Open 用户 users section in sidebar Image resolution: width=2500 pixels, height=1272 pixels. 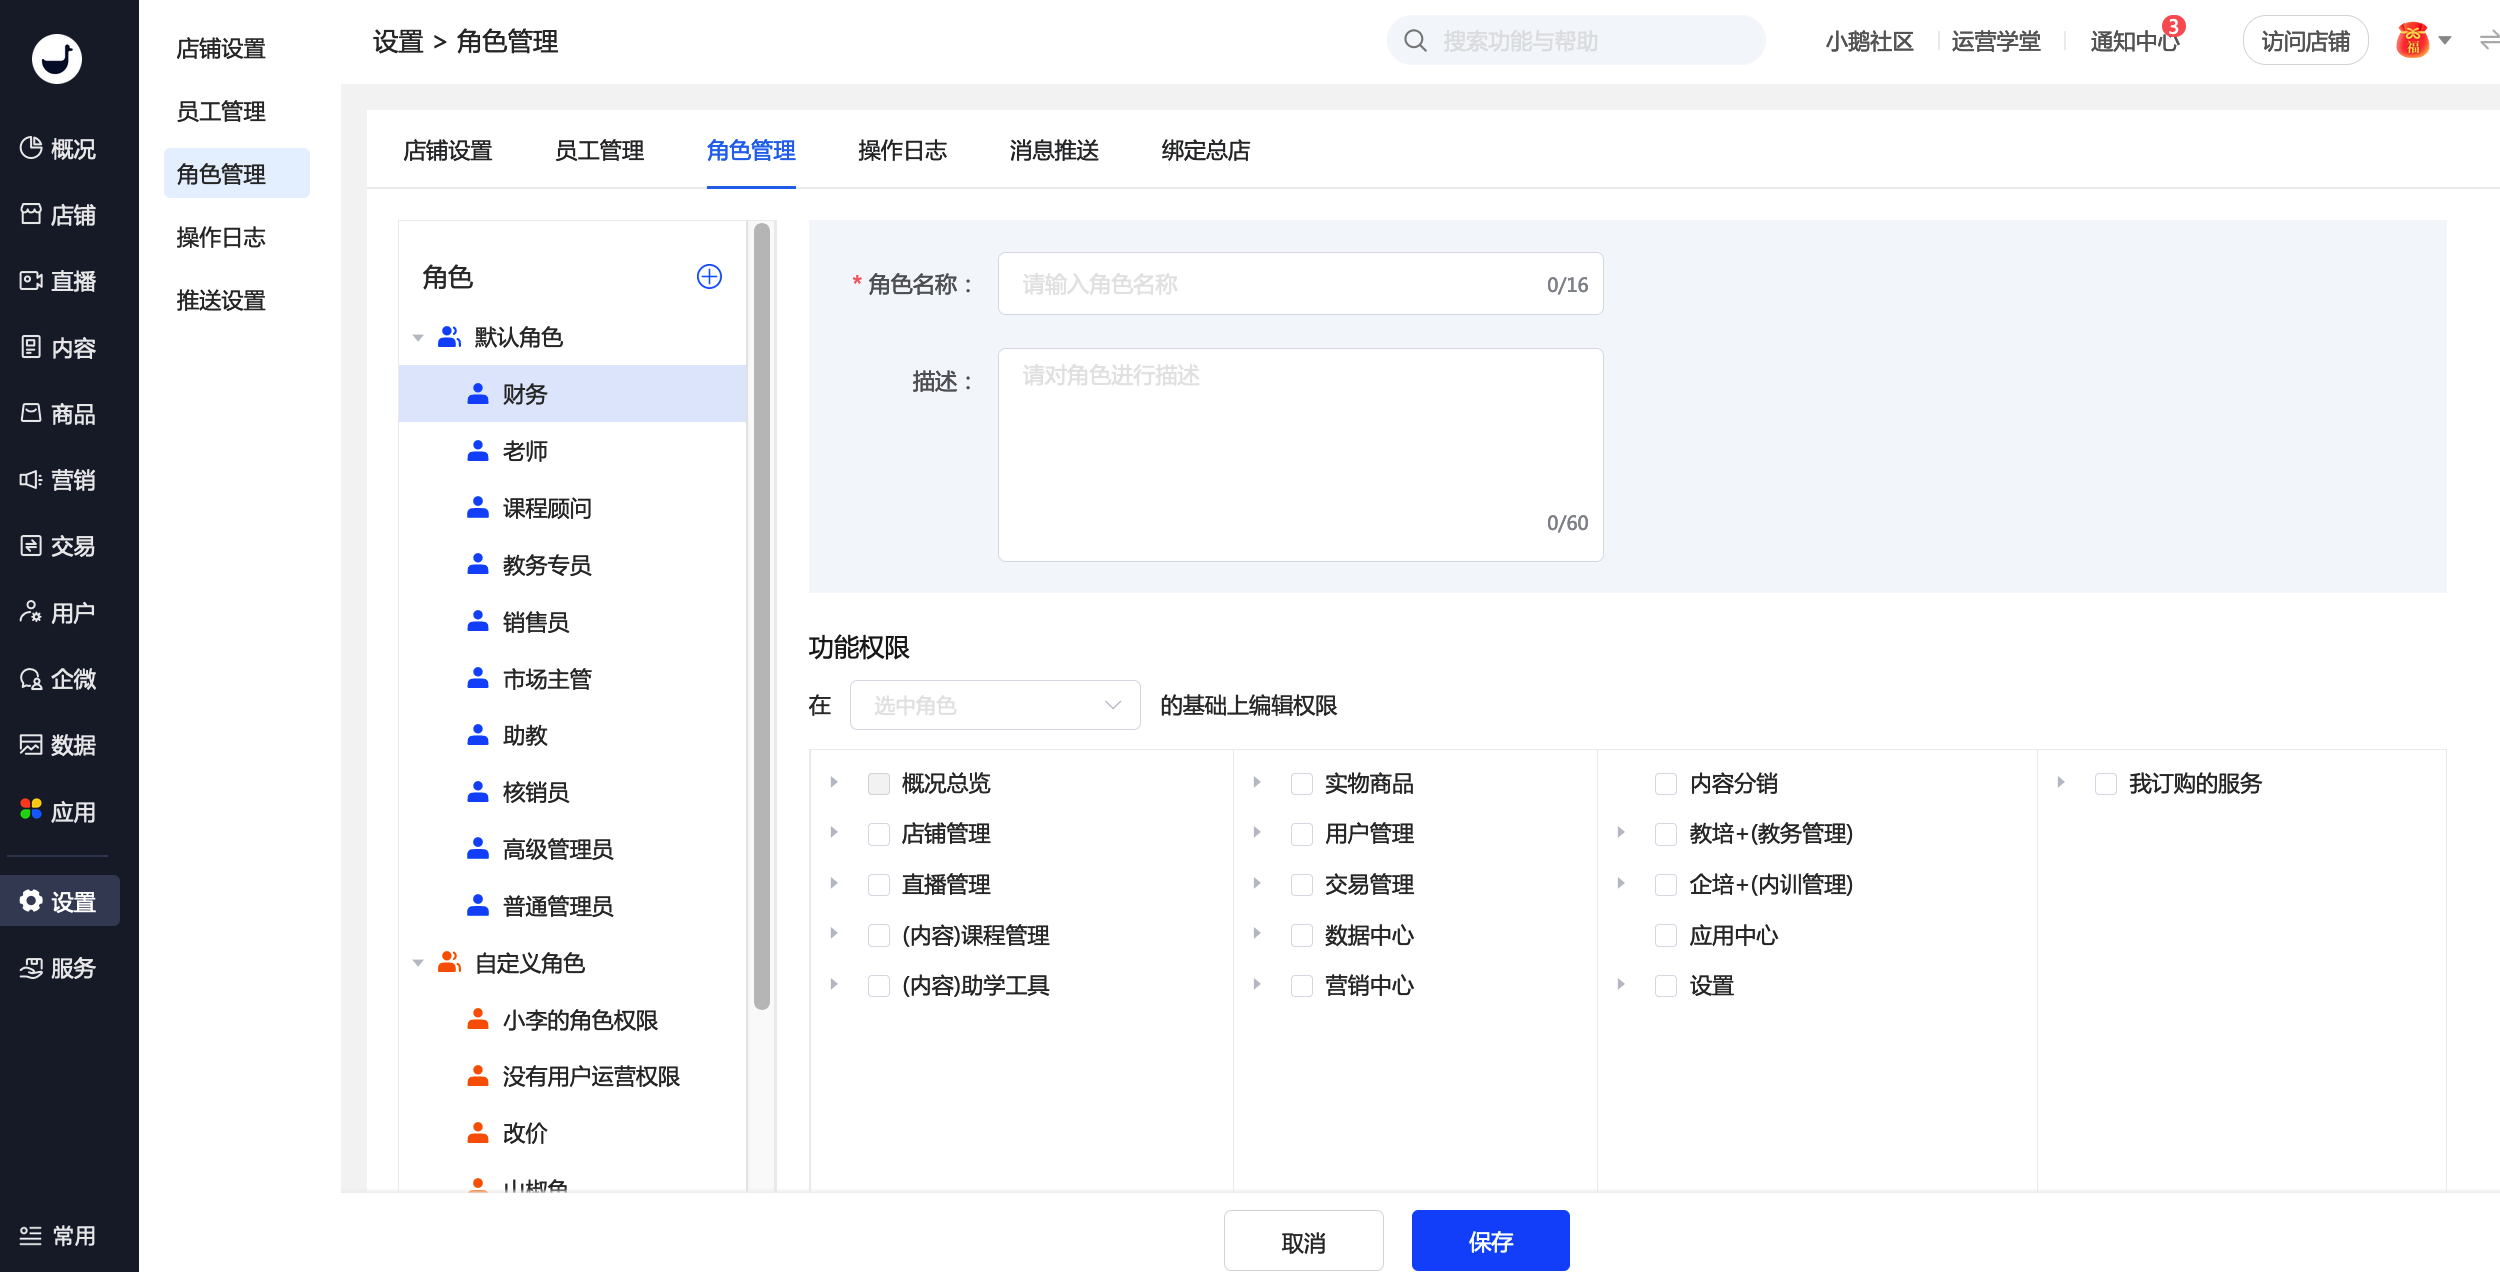pos(59,613)
